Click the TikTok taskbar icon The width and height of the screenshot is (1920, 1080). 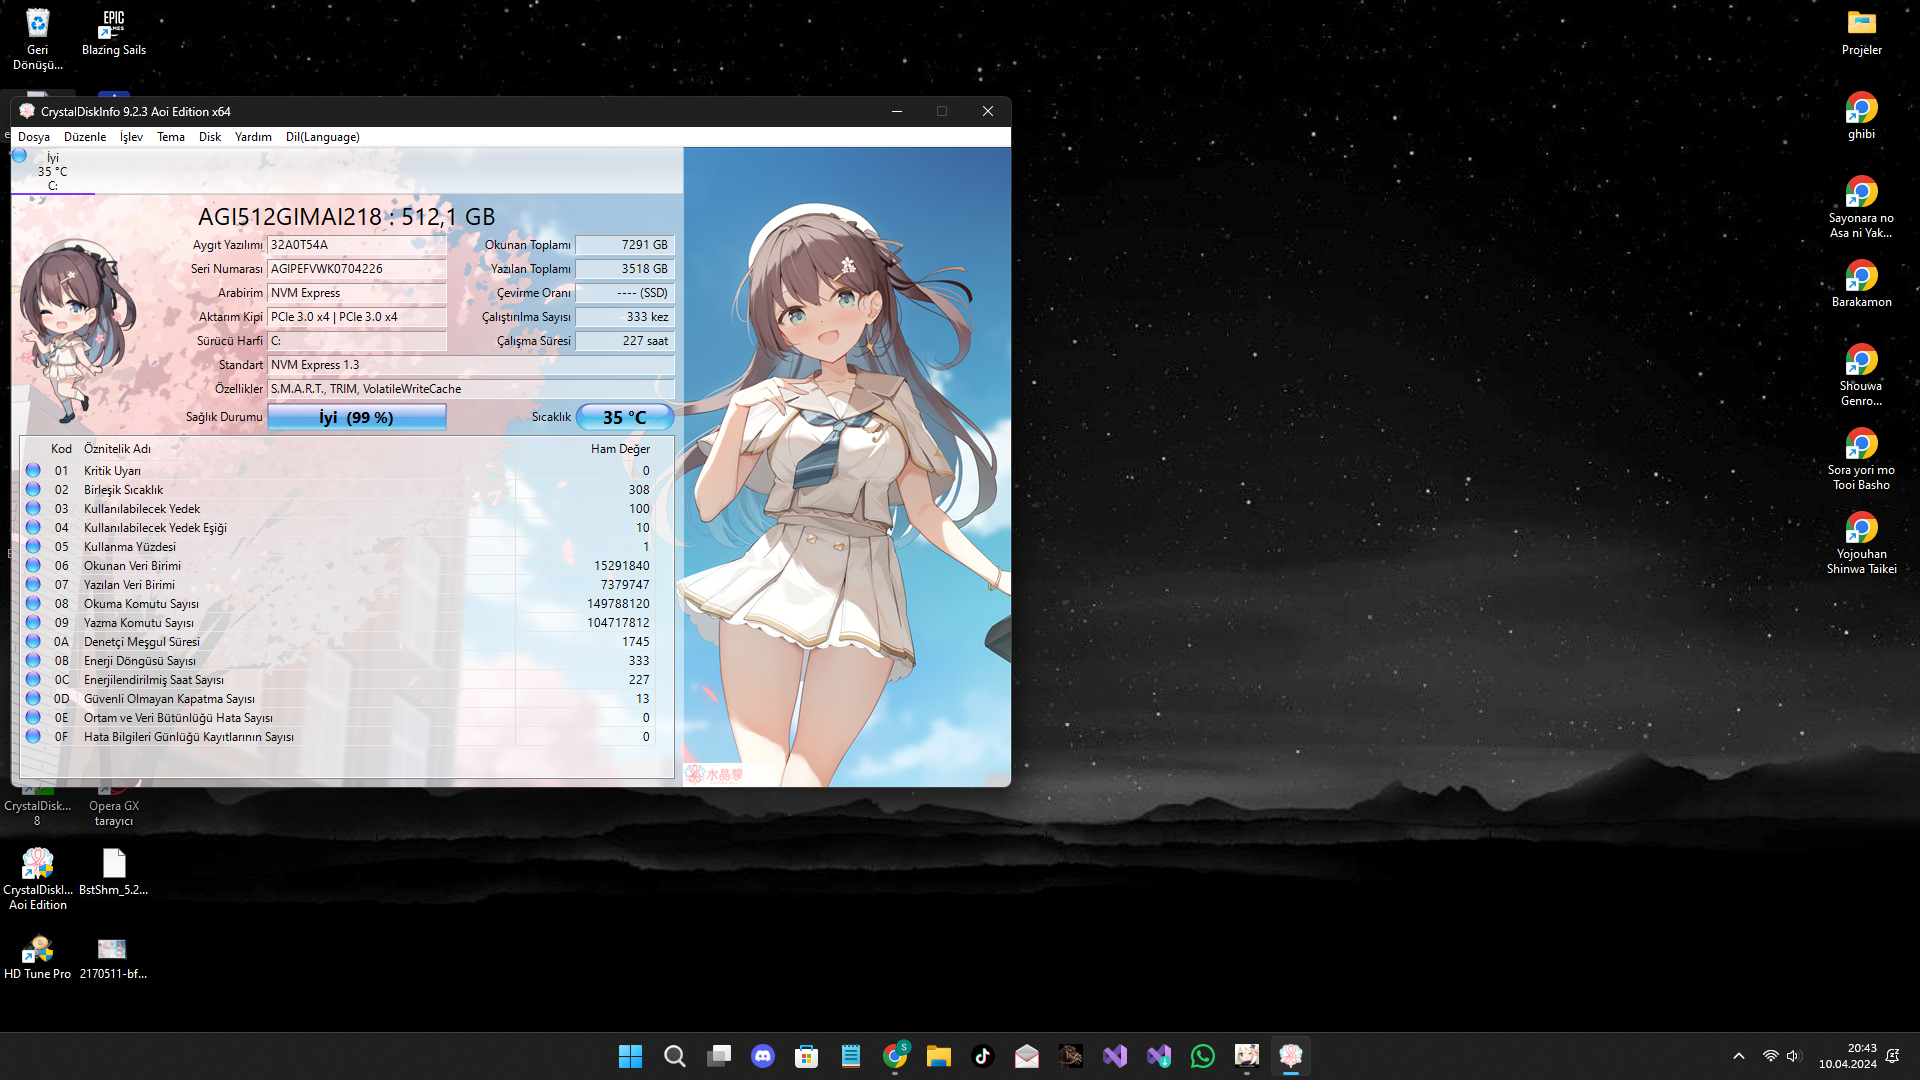coord(983,1056)
